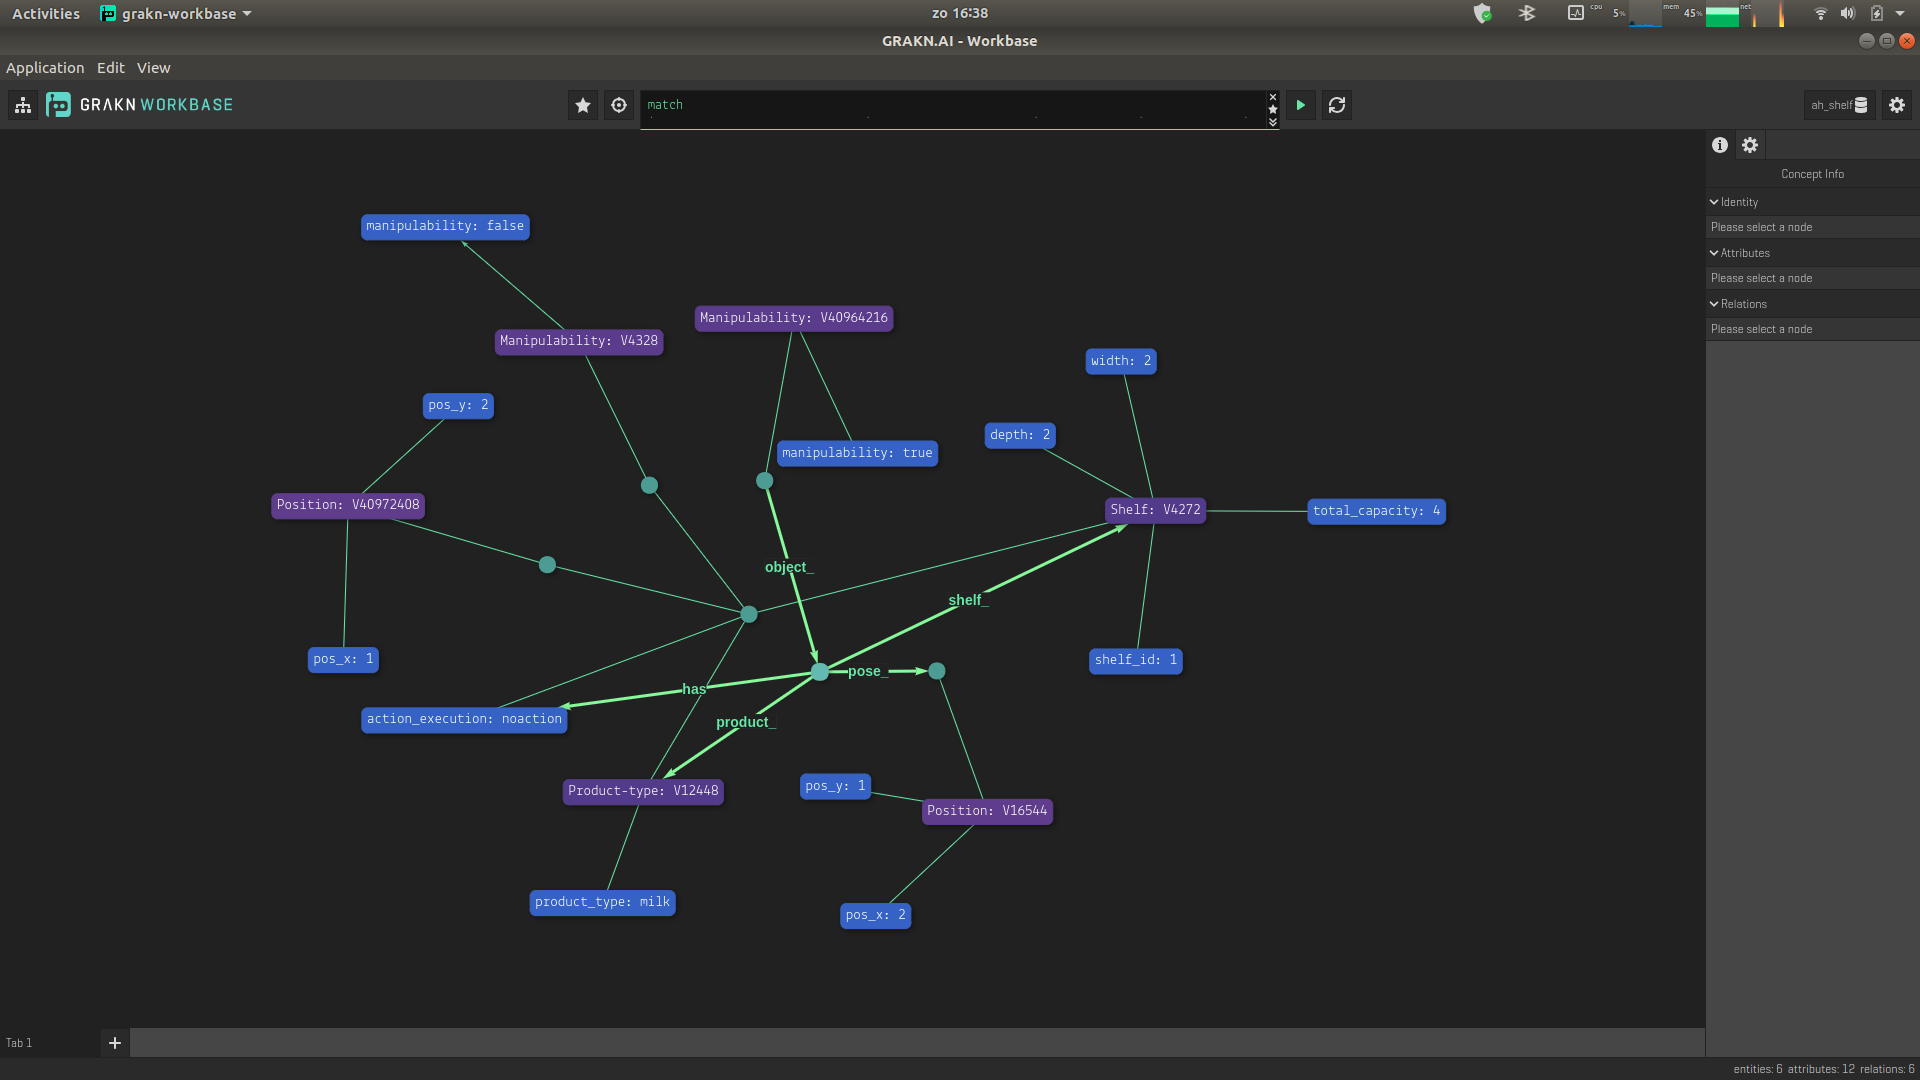Screen dimensions: 1920x1080
Task: Click the favourite queries star button
Action: tap(583, 105)
